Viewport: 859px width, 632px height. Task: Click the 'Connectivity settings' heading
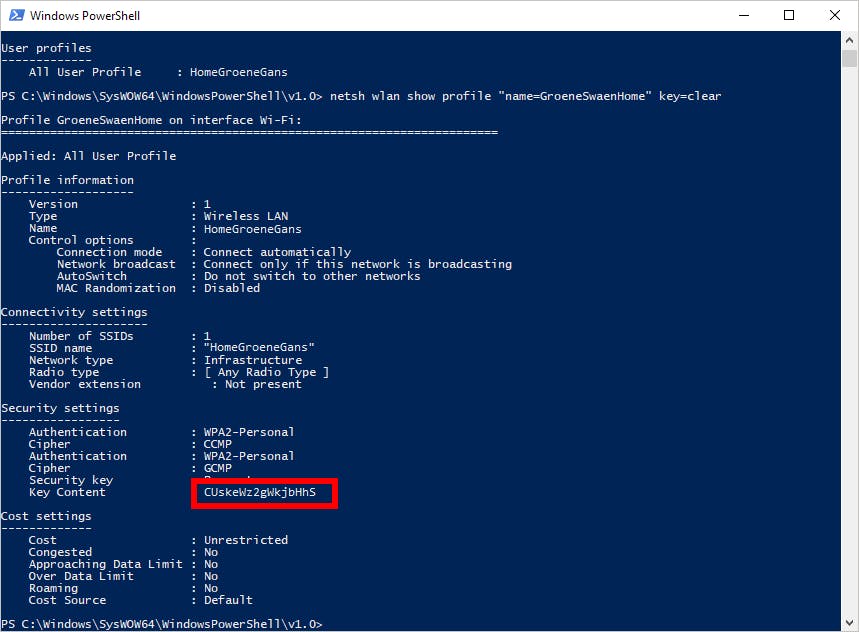75,312
